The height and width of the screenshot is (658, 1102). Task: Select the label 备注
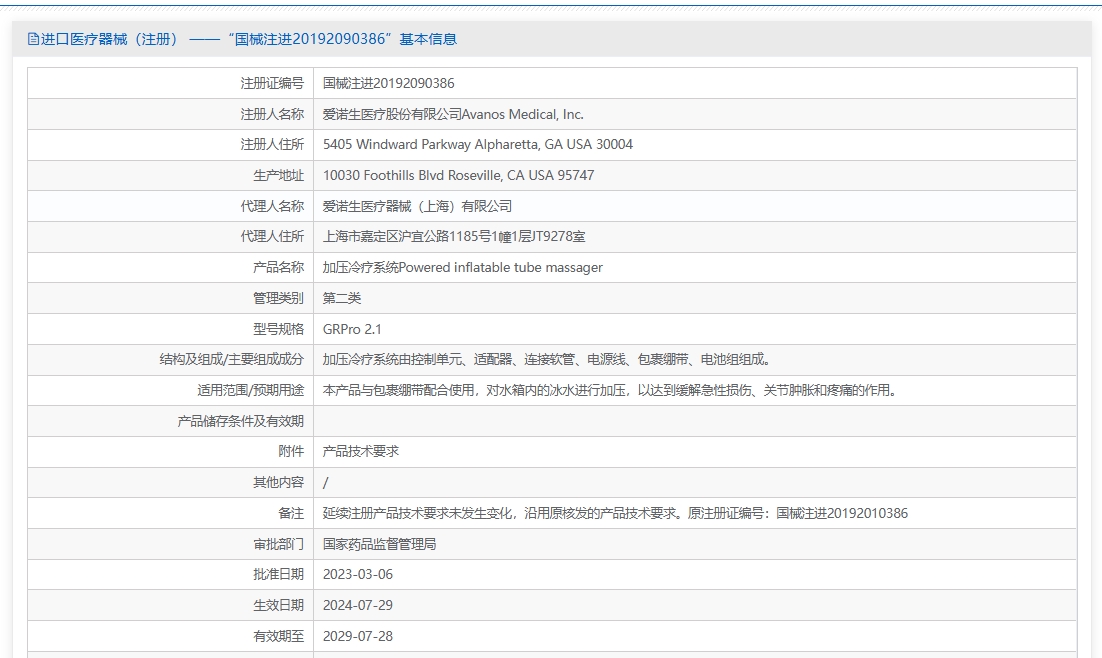[291, 513]
